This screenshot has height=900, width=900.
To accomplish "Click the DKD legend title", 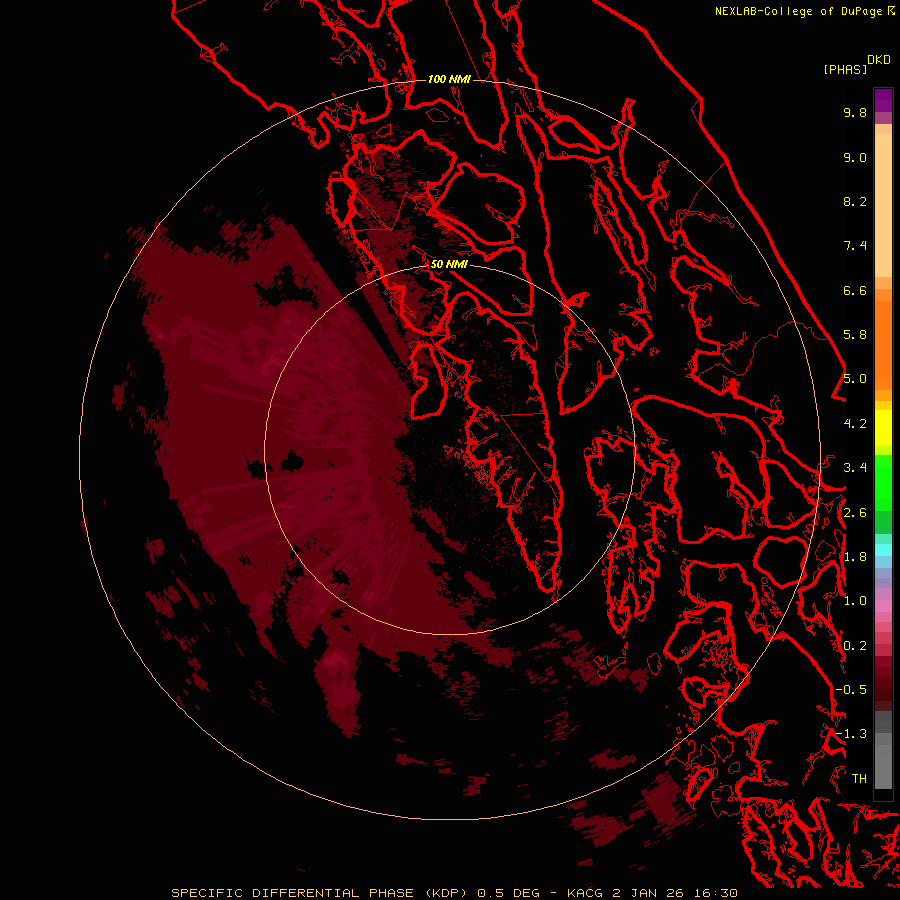I will pos(879,60).
